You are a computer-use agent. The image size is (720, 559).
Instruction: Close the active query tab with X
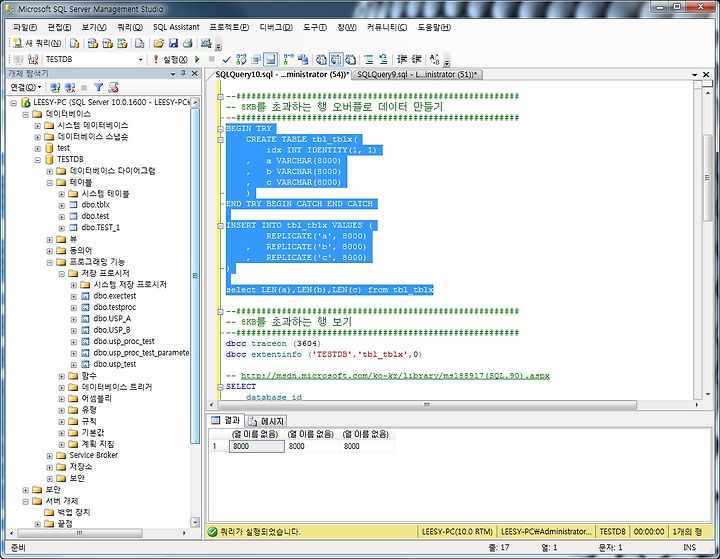706,74
